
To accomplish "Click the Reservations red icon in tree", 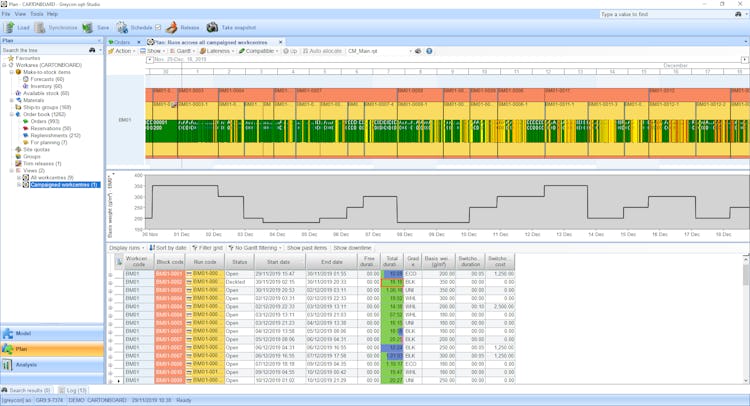I will 26,128.
